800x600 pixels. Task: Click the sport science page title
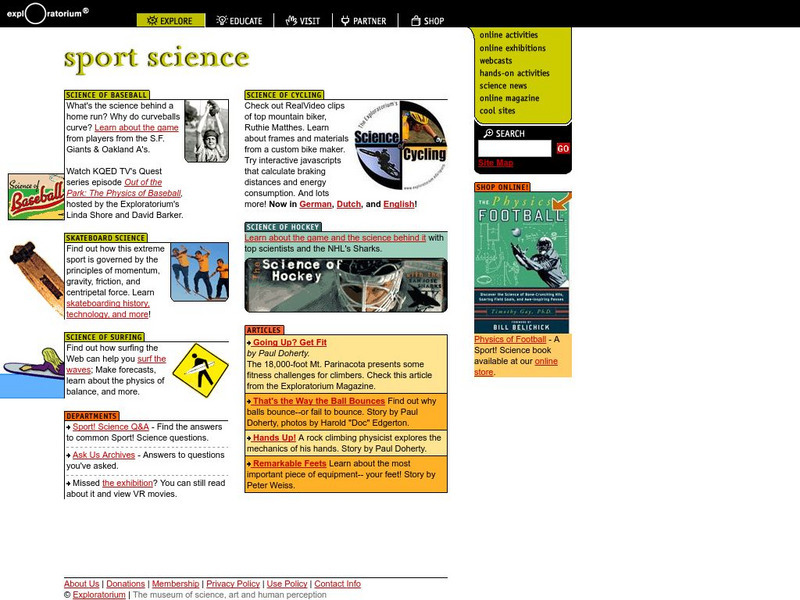(157, 59)
